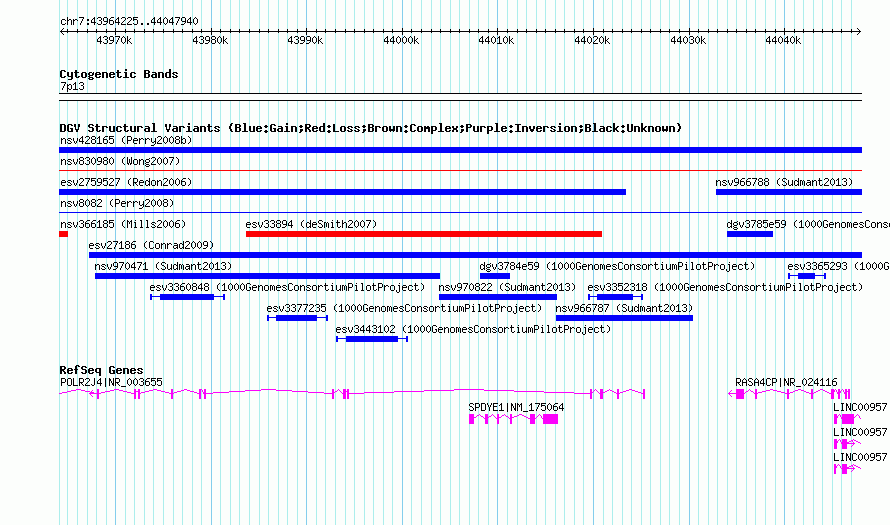Click the 43970k ruler tick label
The image size is (890, 525).
[x=114, y=40]
